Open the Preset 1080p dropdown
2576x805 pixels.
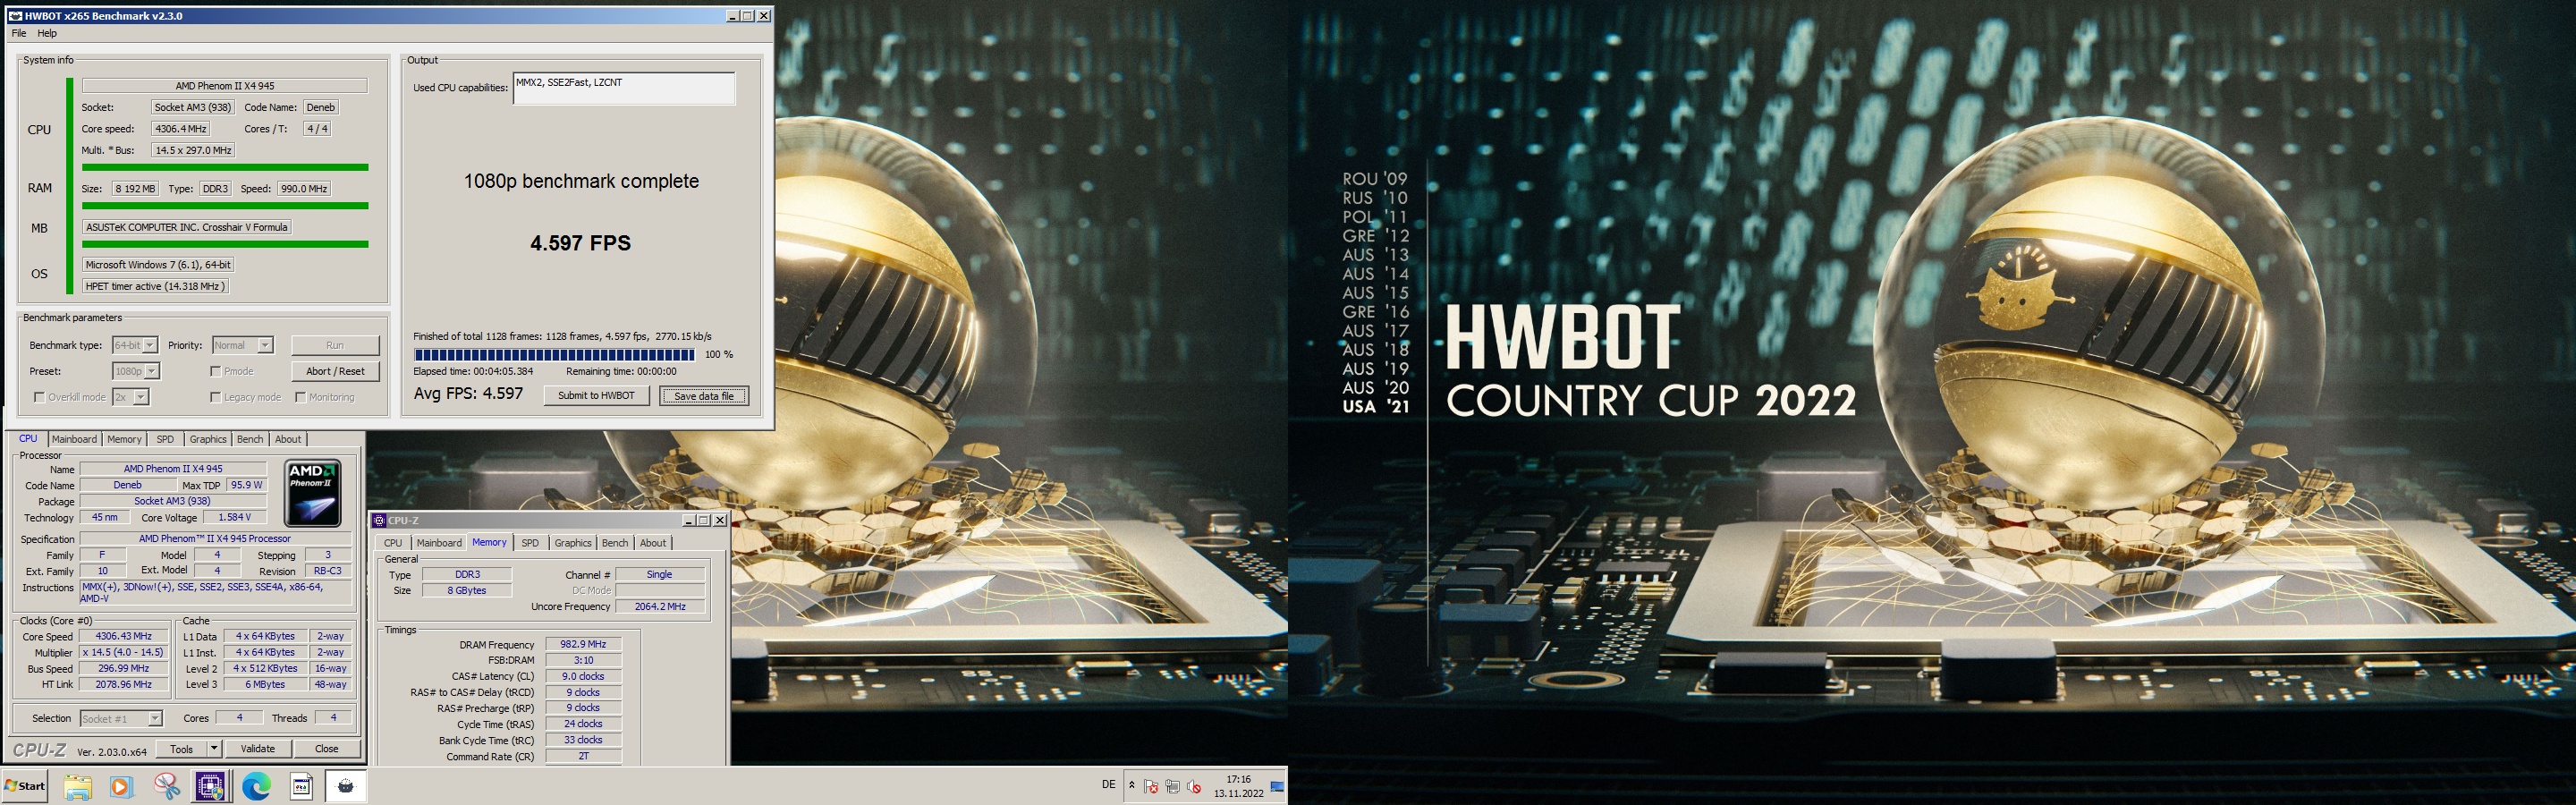pyautogui.click(x=136, y=371)
